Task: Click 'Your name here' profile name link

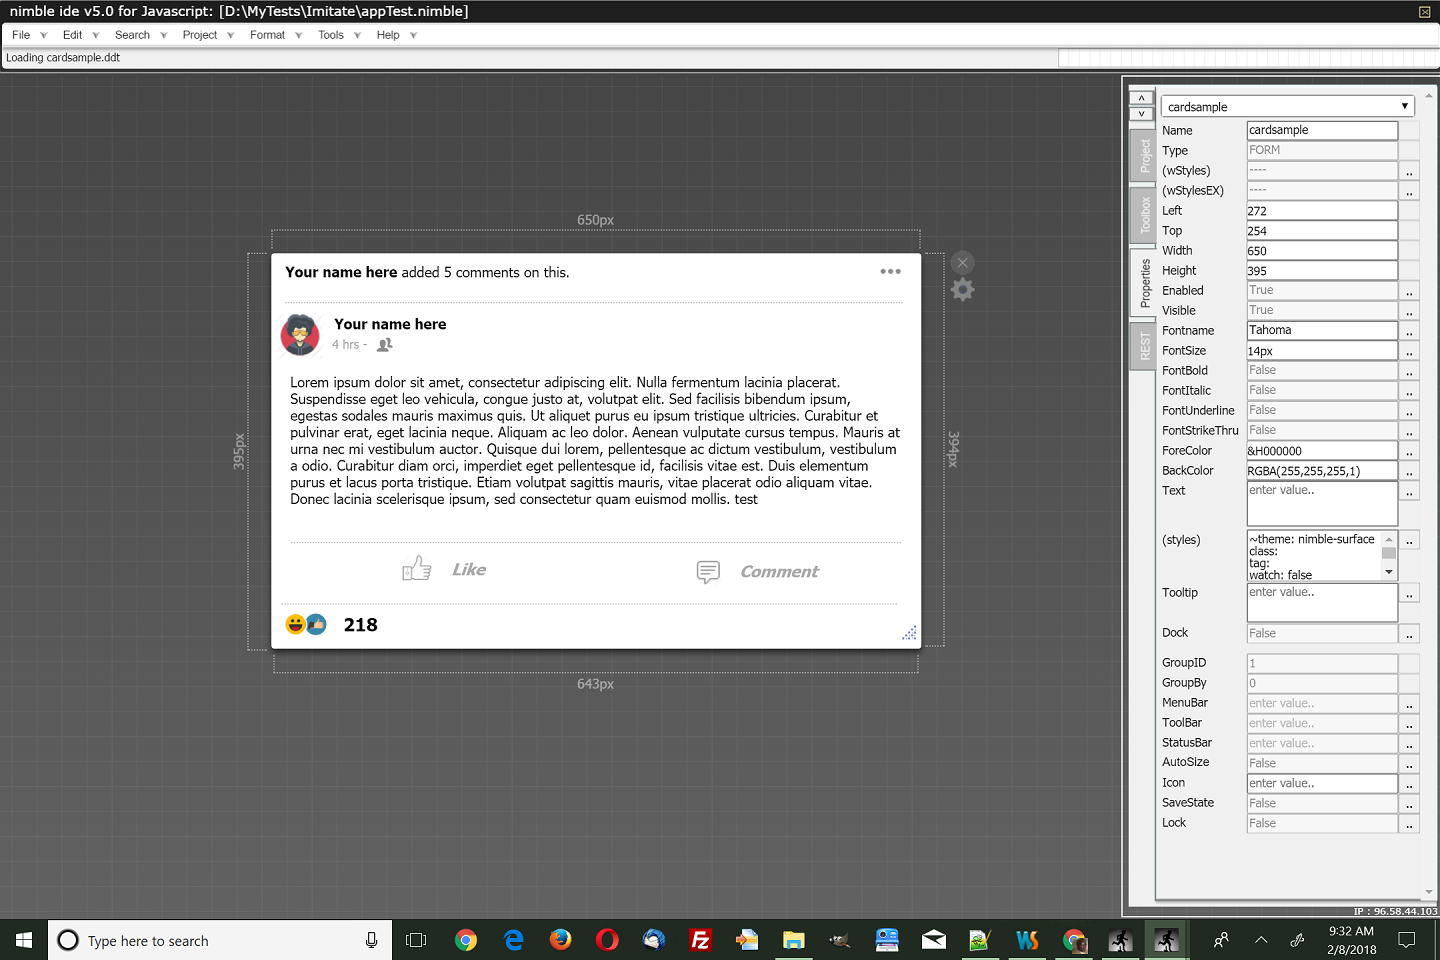Action: (x=390, y=324)
